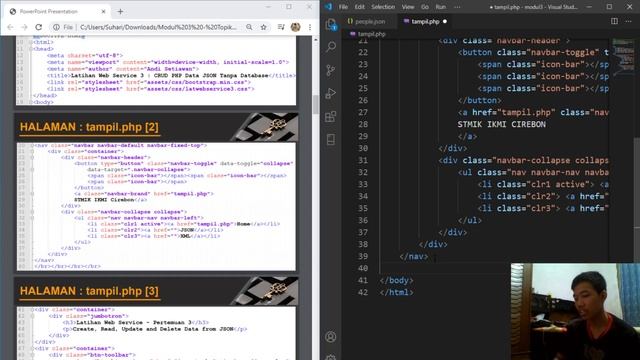Bookmark this page with the star icon
Screen dimensions: 640x360
tap(264, 27)
